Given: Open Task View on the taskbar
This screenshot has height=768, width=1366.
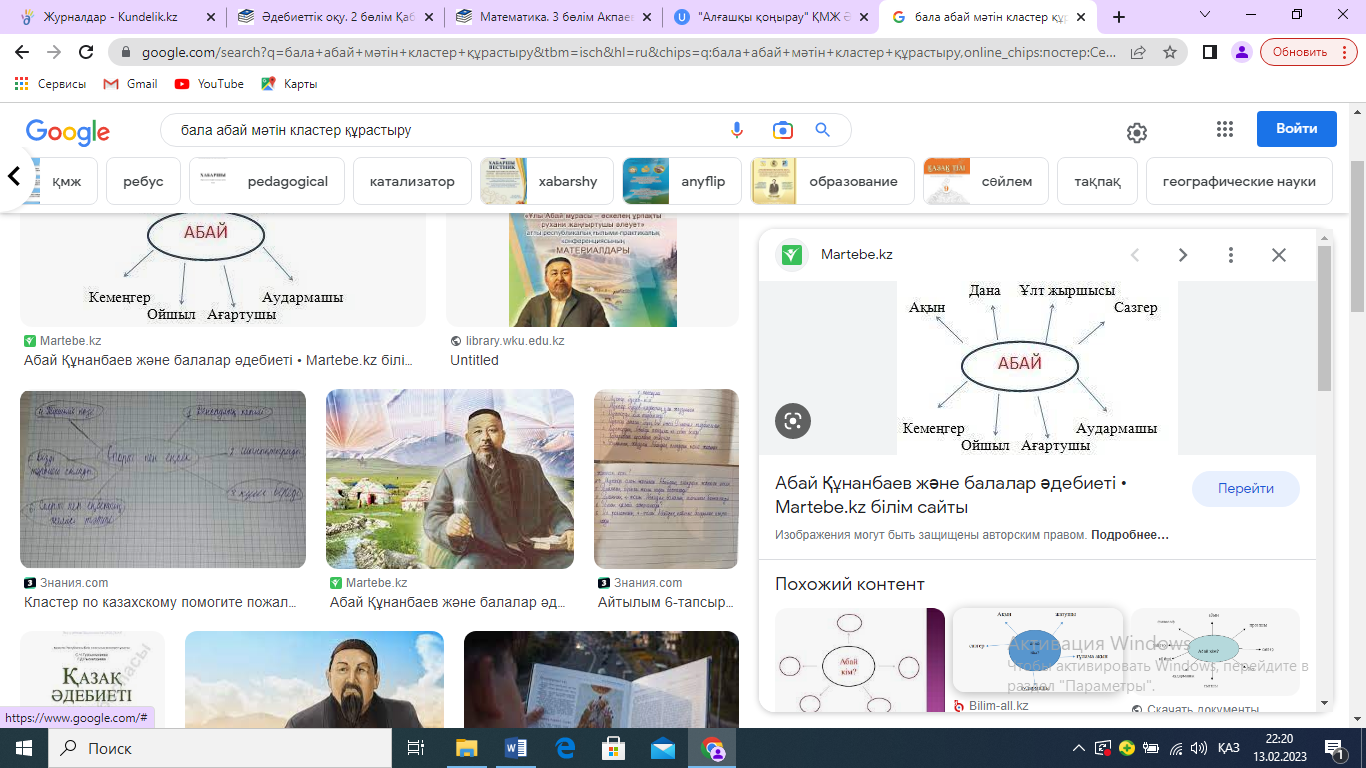Looking at the screenshot, I should pyautogui.click(x=416, y=748).
